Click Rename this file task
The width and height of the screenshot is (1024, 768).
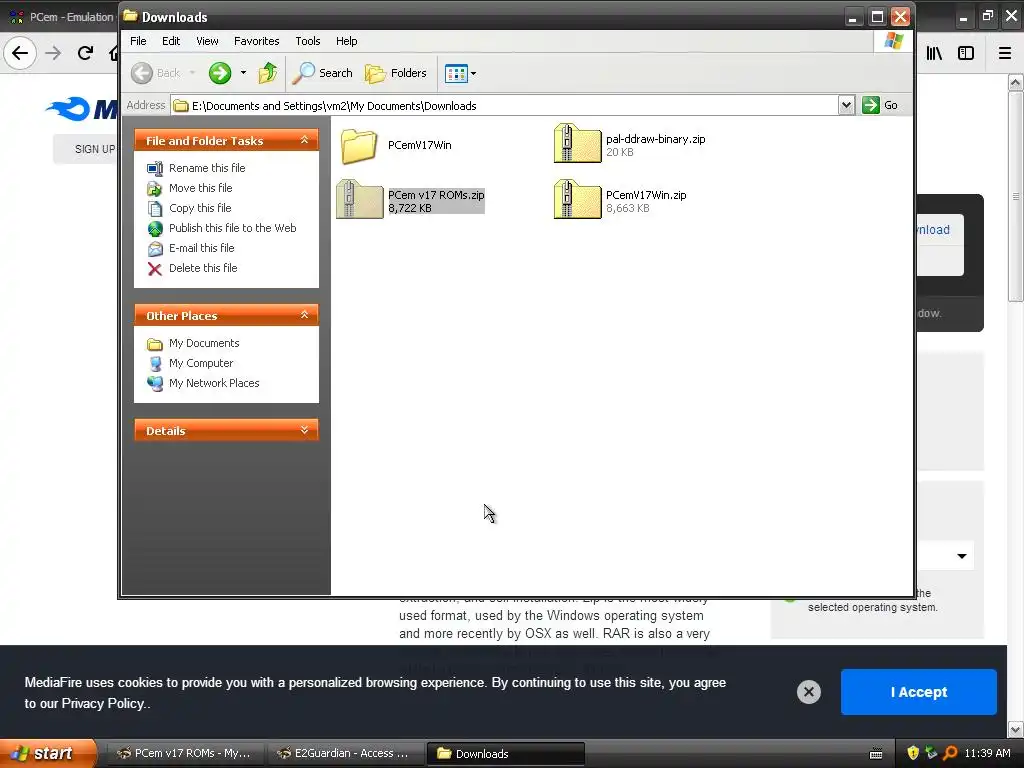click(207, 168)
